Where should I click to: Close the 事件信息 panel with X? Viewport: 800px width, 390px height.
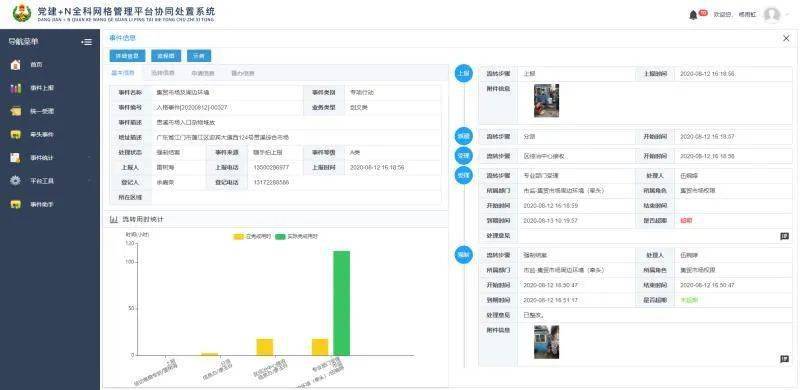[786, 38]
